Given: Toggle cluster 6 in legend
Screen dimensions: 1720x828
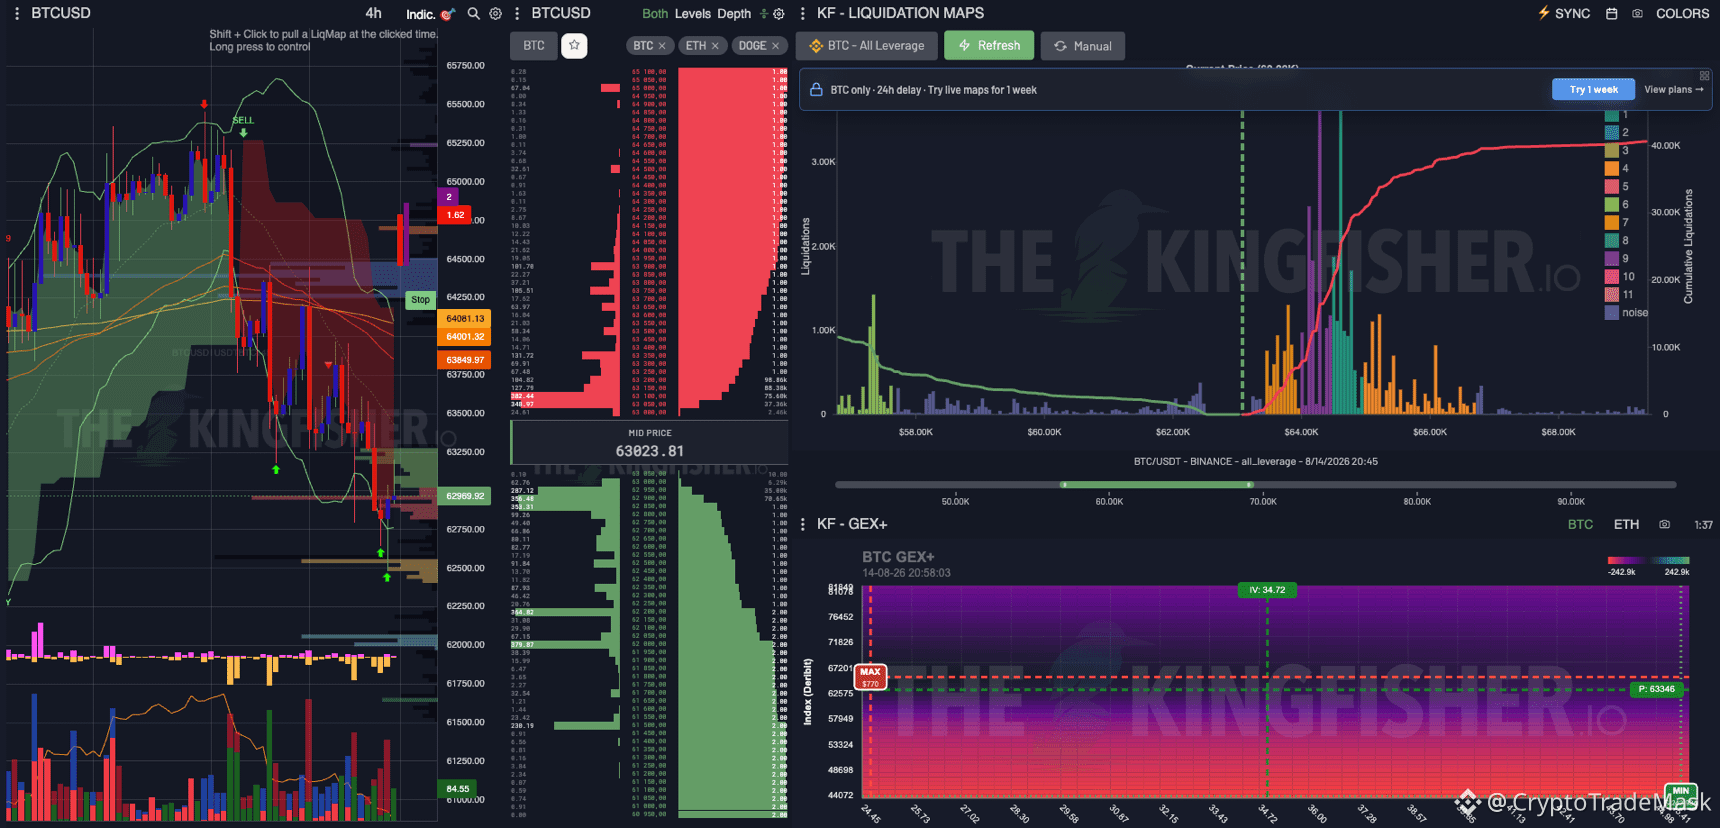Looking at the screenshot, I should click(1617, 204).
